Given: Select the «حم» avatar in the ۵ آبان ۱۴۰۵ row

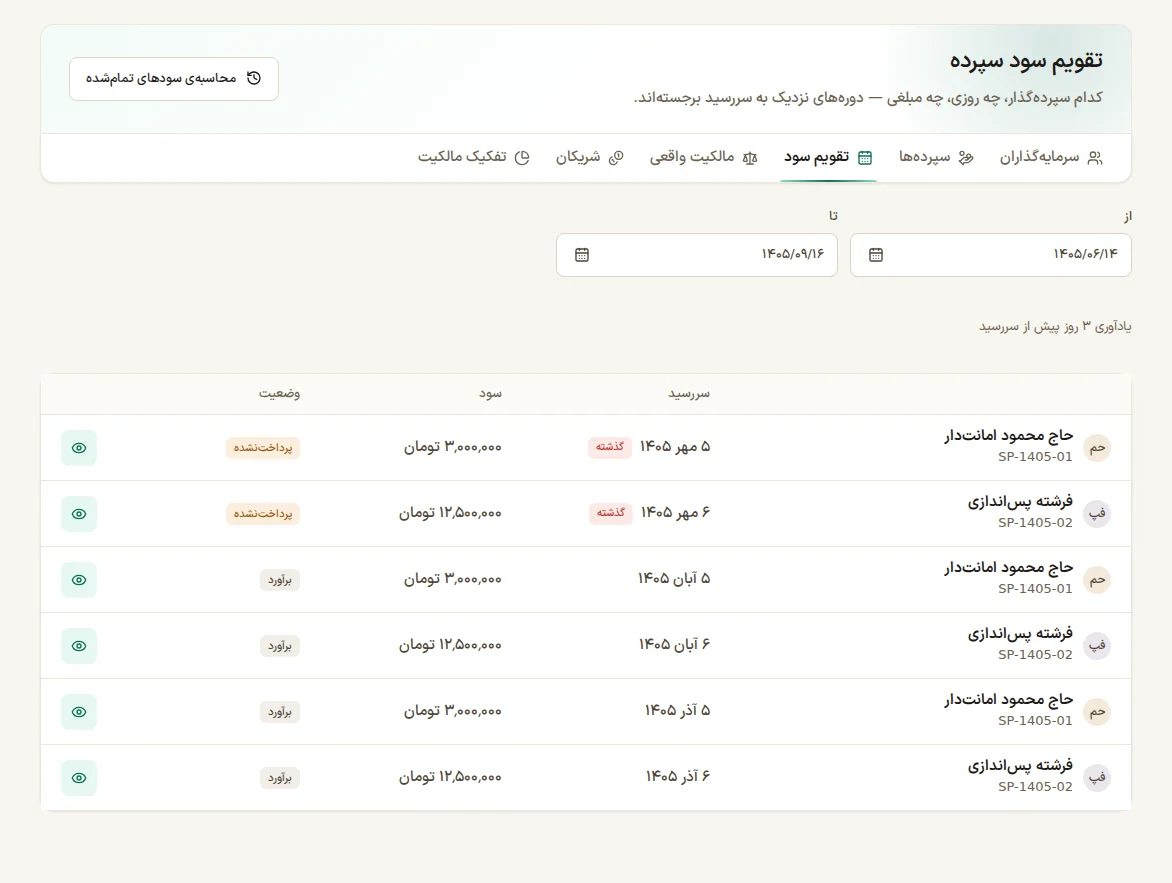Looking at the screenshot, I should point(1097,579).
